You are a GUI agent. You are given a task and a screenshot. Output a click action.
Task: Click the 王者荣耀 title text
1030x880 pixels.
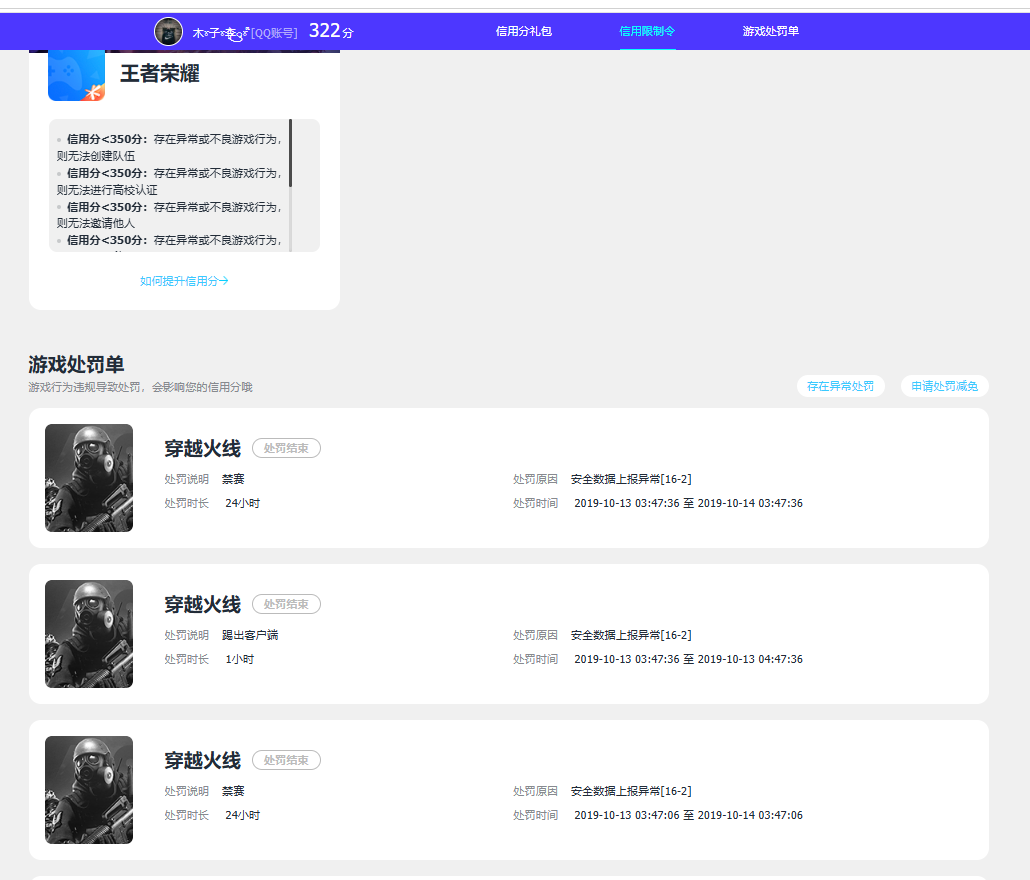tap(160, 73)
